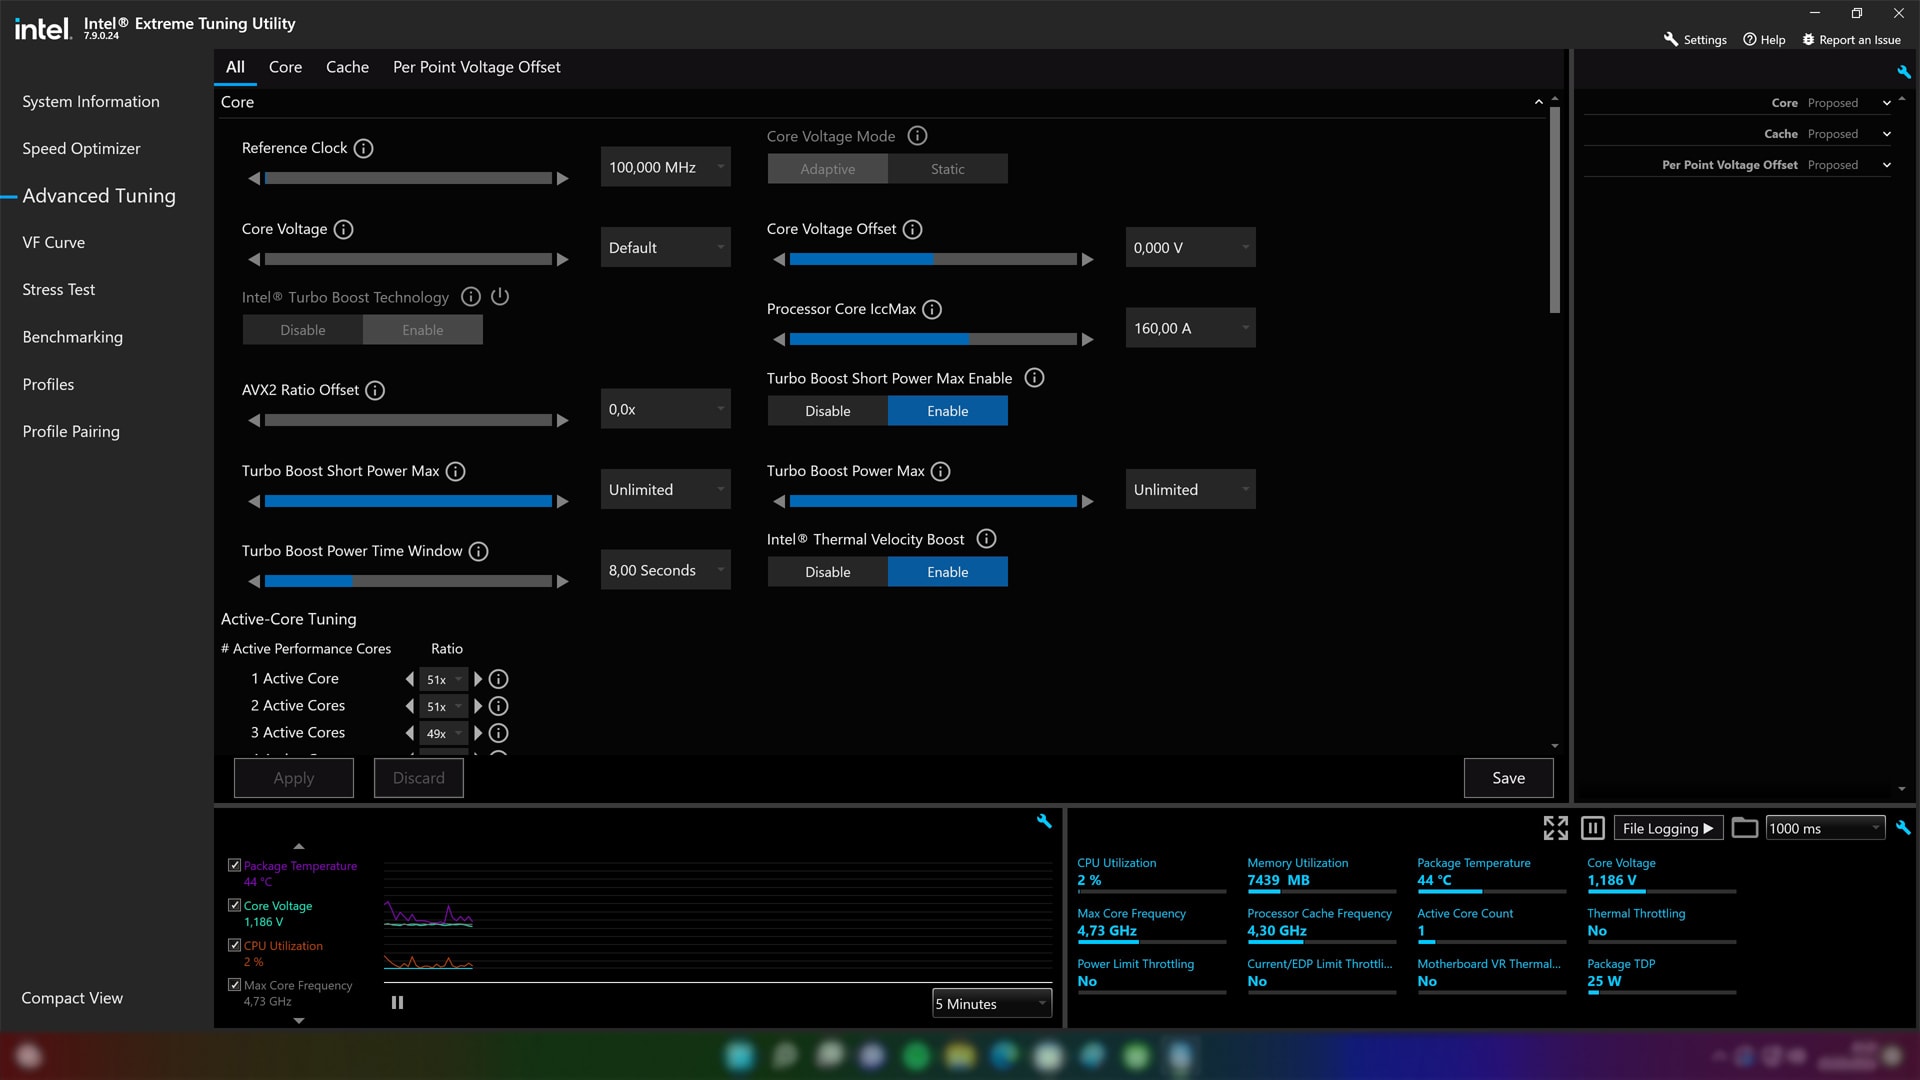Decrease Core Voltage Offset with left arrow
1920x1080 pixels.
779,259
